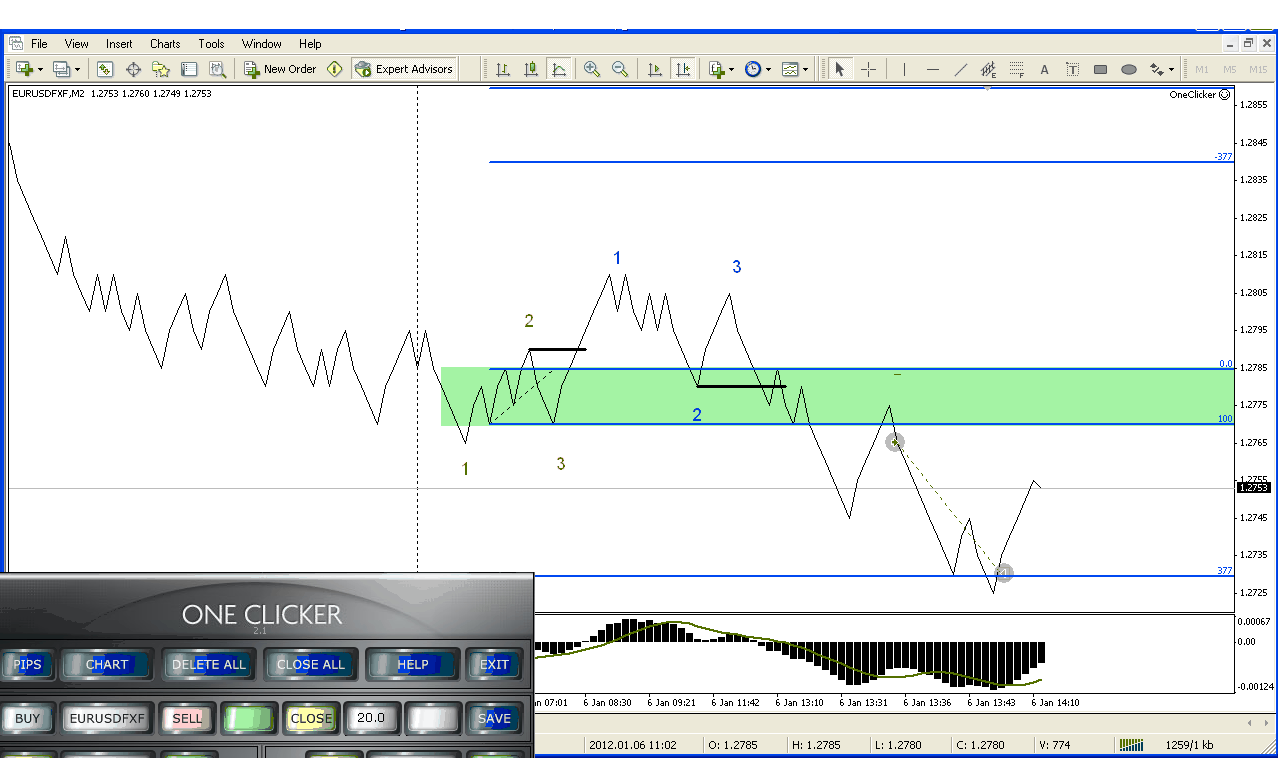Switch chart to candlesticks mode
The width and height of the screenshot is (1280, 758).
click(x=531, y=69)
